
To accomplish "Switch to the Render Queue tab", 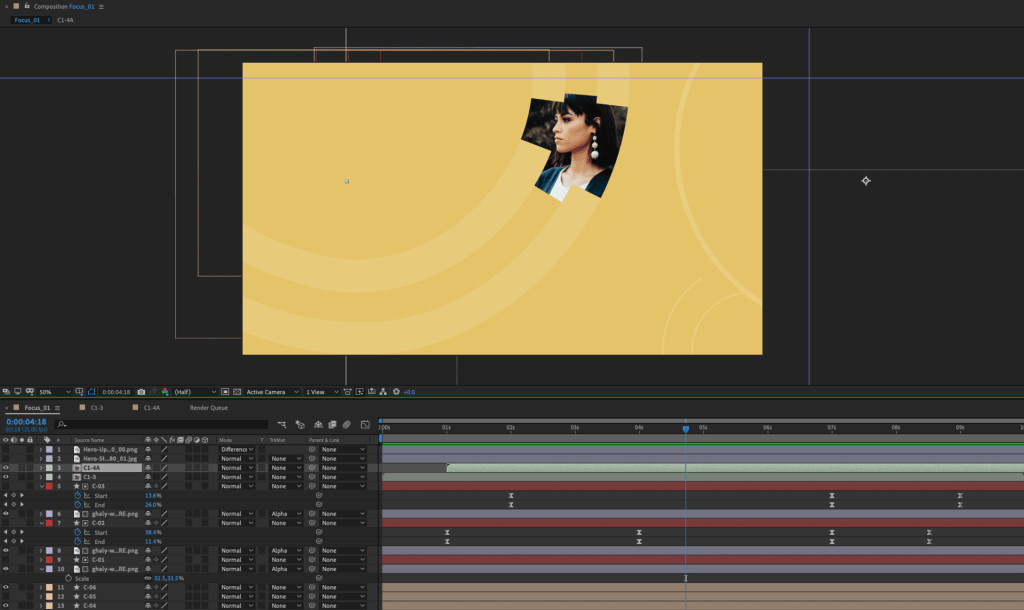I will pyautogui.click(x=209, y=408).
